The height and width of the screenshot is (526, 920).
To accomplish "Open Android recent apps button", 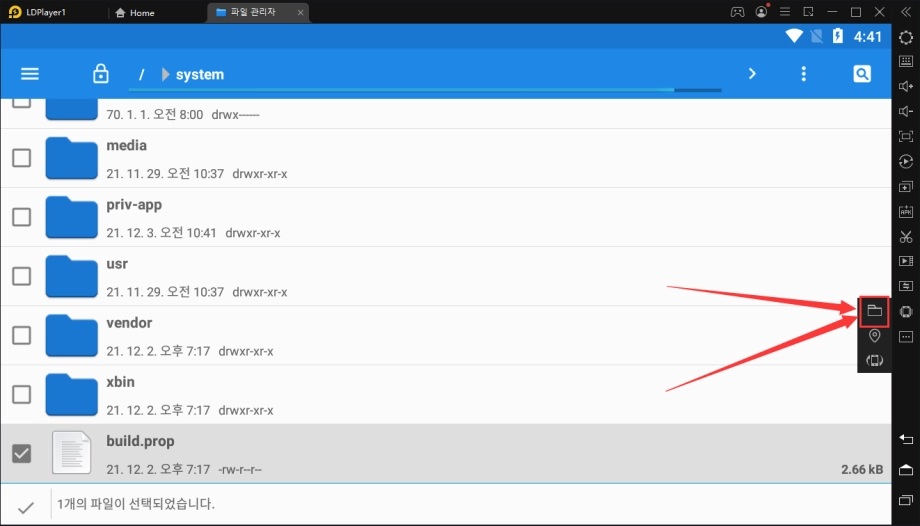I will (x=906, y=500).
